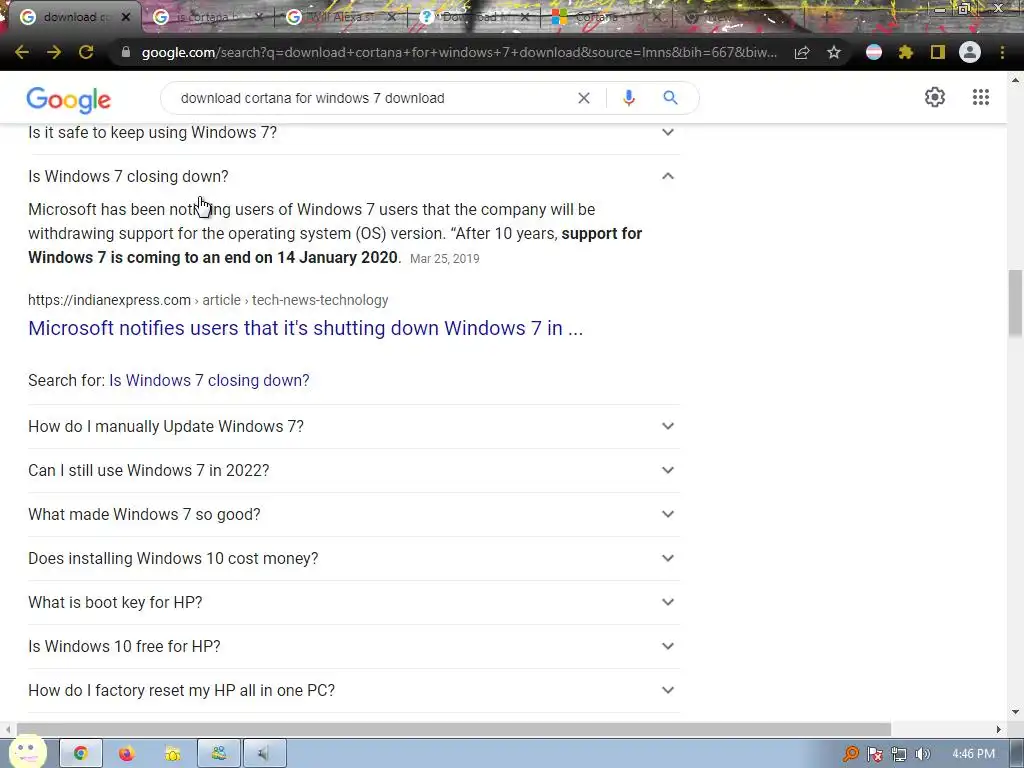The width and height of the screenshot is (1024, 768).
Task: Open Chrome's three-dot menu
Action: [1002, 52]
